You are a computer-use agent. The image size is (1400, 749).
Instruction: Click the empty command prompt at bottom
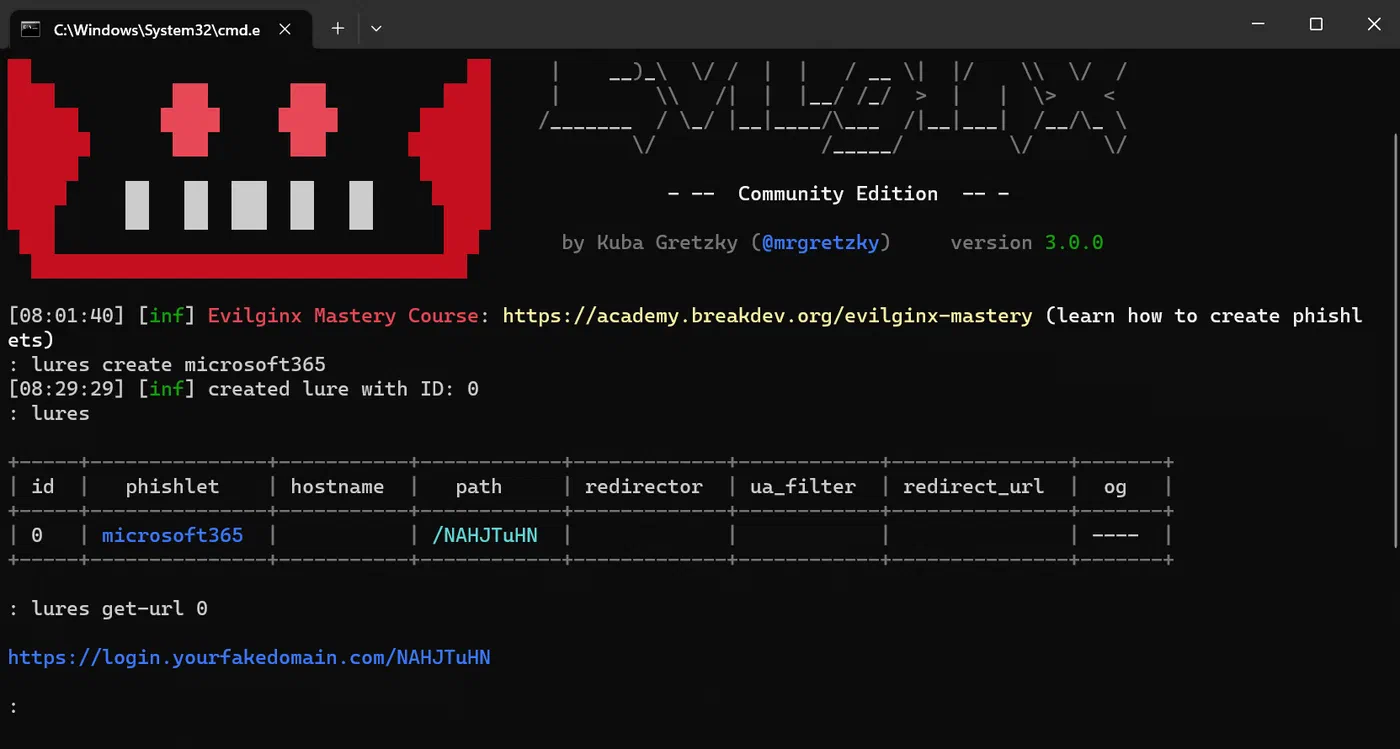tap(13, 707)
